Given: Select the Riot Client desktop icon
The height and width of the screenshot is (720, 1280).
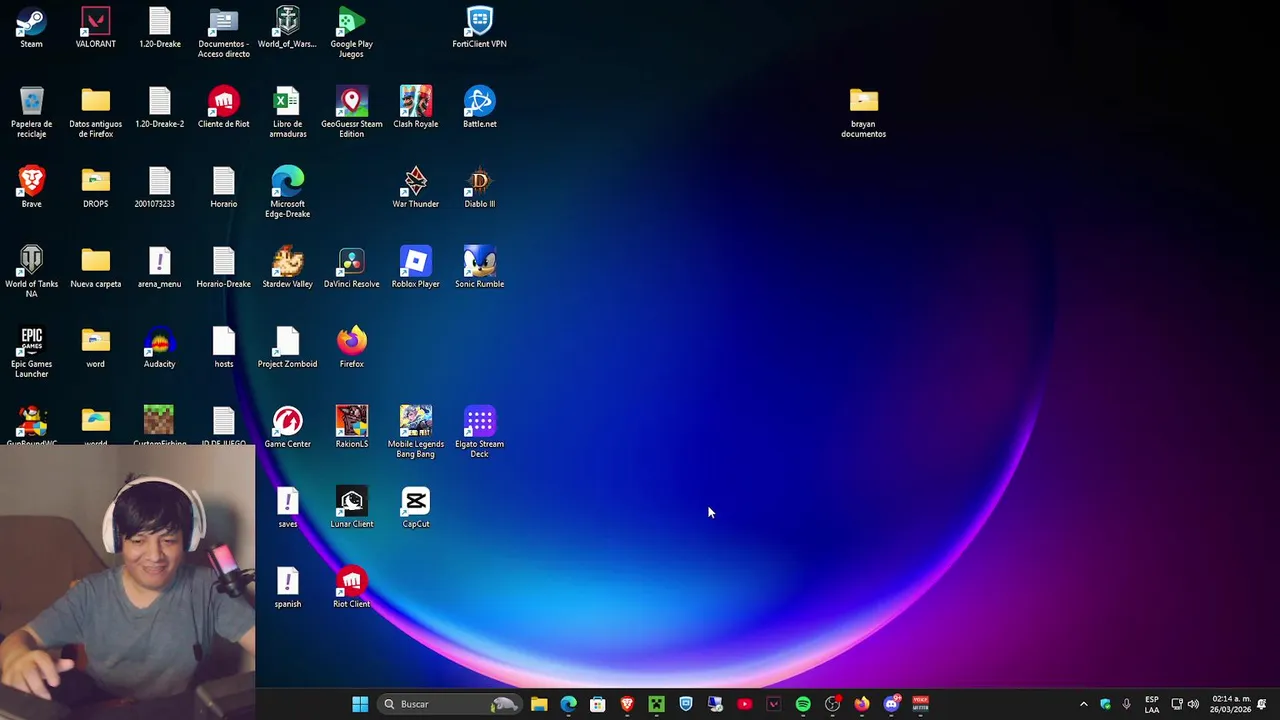Looking at the screenshot, I should (351, 587).
